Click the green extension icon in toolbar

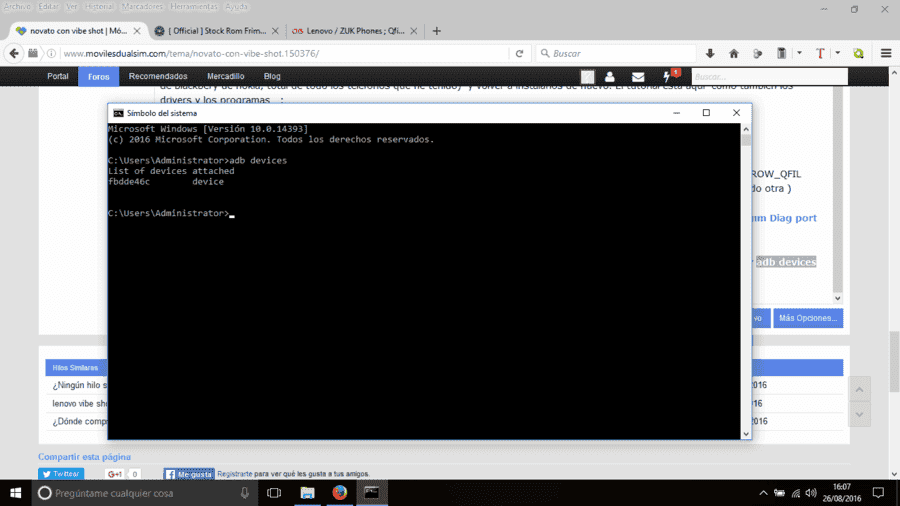pos(859,53)
